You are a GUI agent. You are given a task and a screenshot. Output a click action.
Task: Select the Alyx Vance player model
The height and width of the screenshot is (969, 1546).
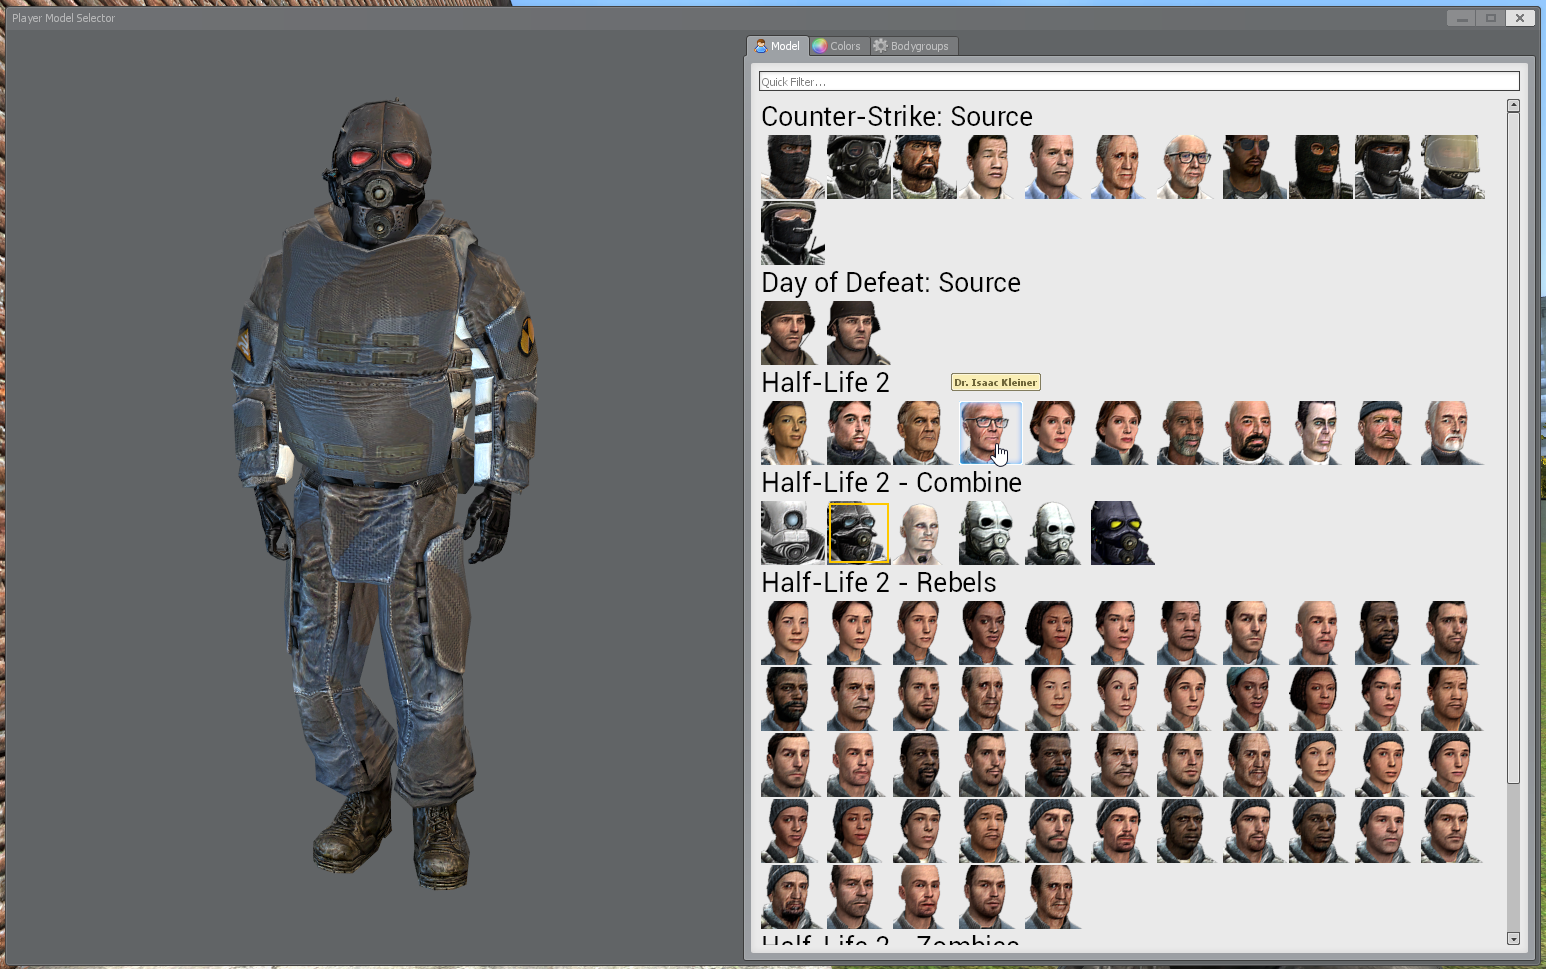(793, 433)
